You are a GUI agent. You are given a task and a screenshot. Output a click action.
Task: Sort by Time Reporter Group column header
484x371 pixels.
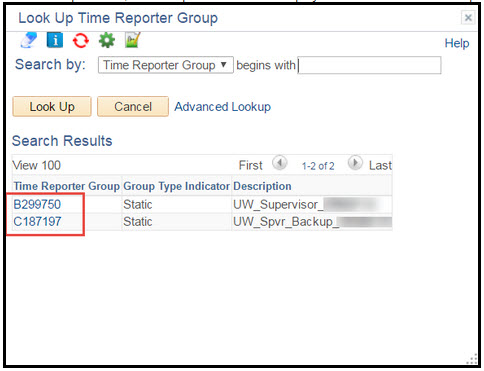pos(67,186)
